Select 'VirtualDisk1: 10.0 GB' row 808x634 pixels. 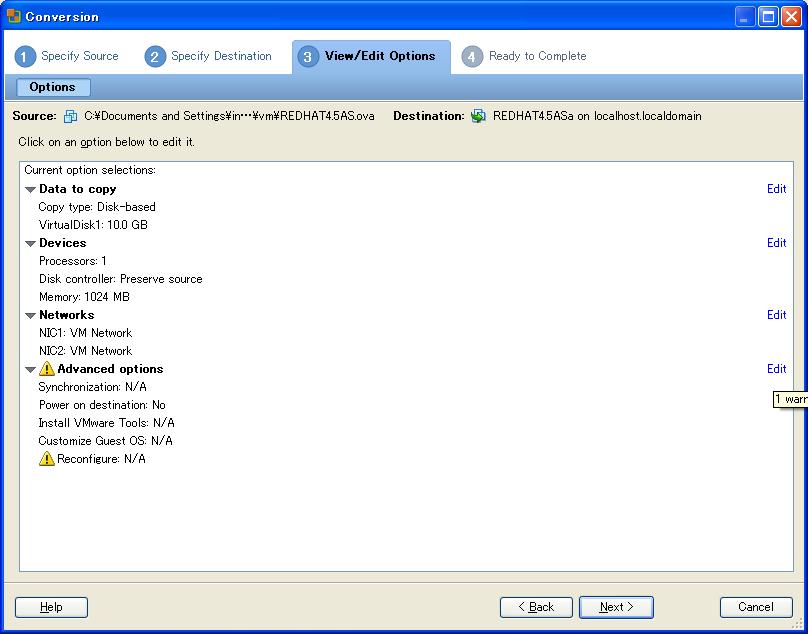coord(93,225)
